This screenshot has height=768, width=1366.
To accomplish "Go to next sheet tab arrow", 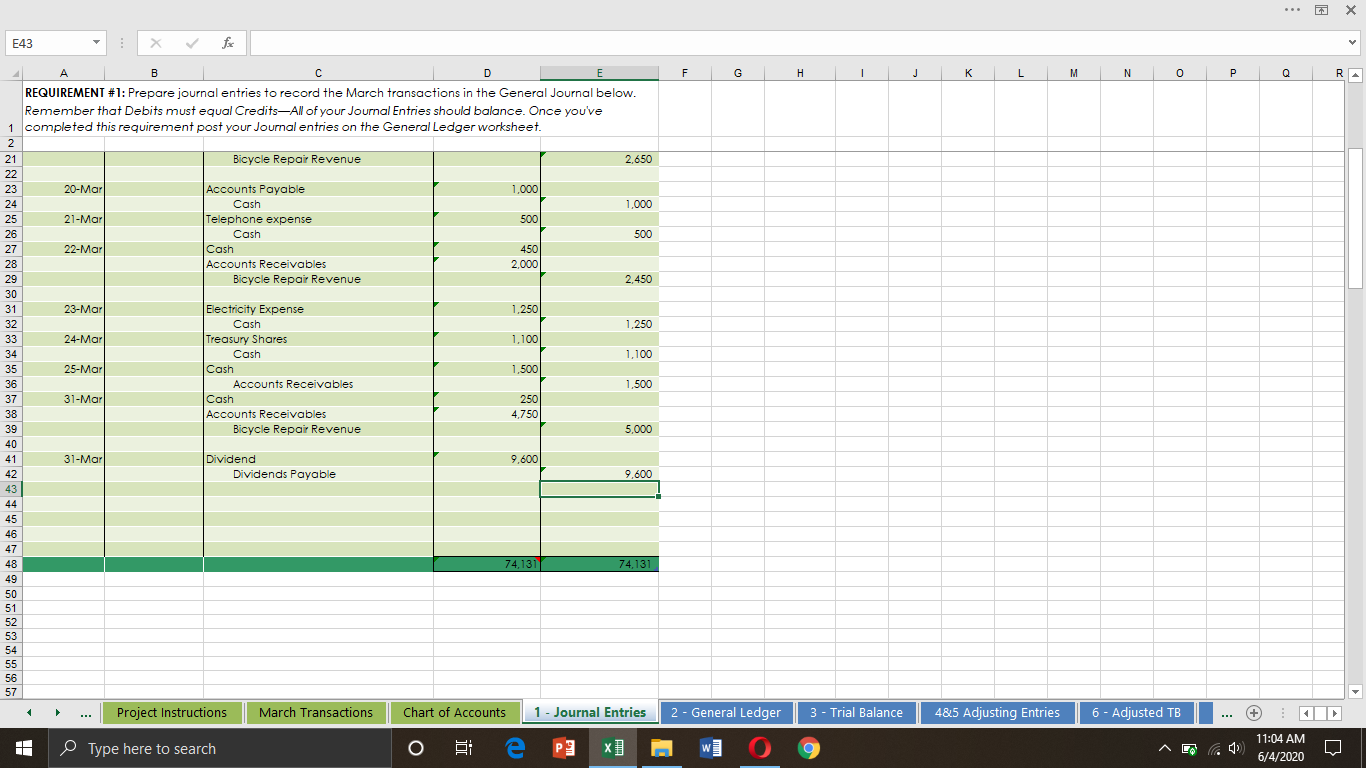I will click(x=57, y=713).
